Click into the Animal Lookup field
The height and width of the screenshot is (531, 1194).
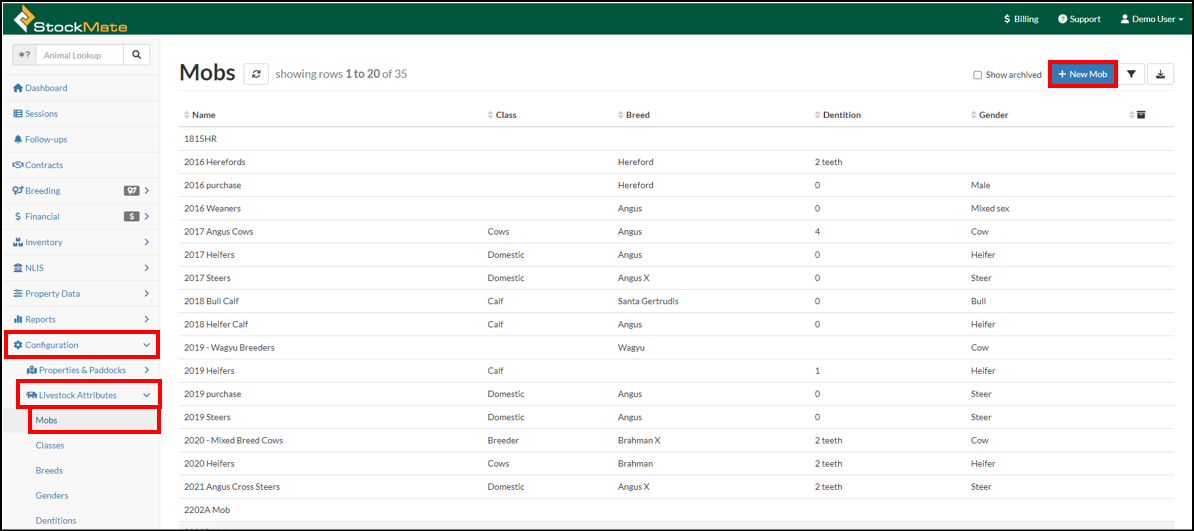tap(83, 55)
